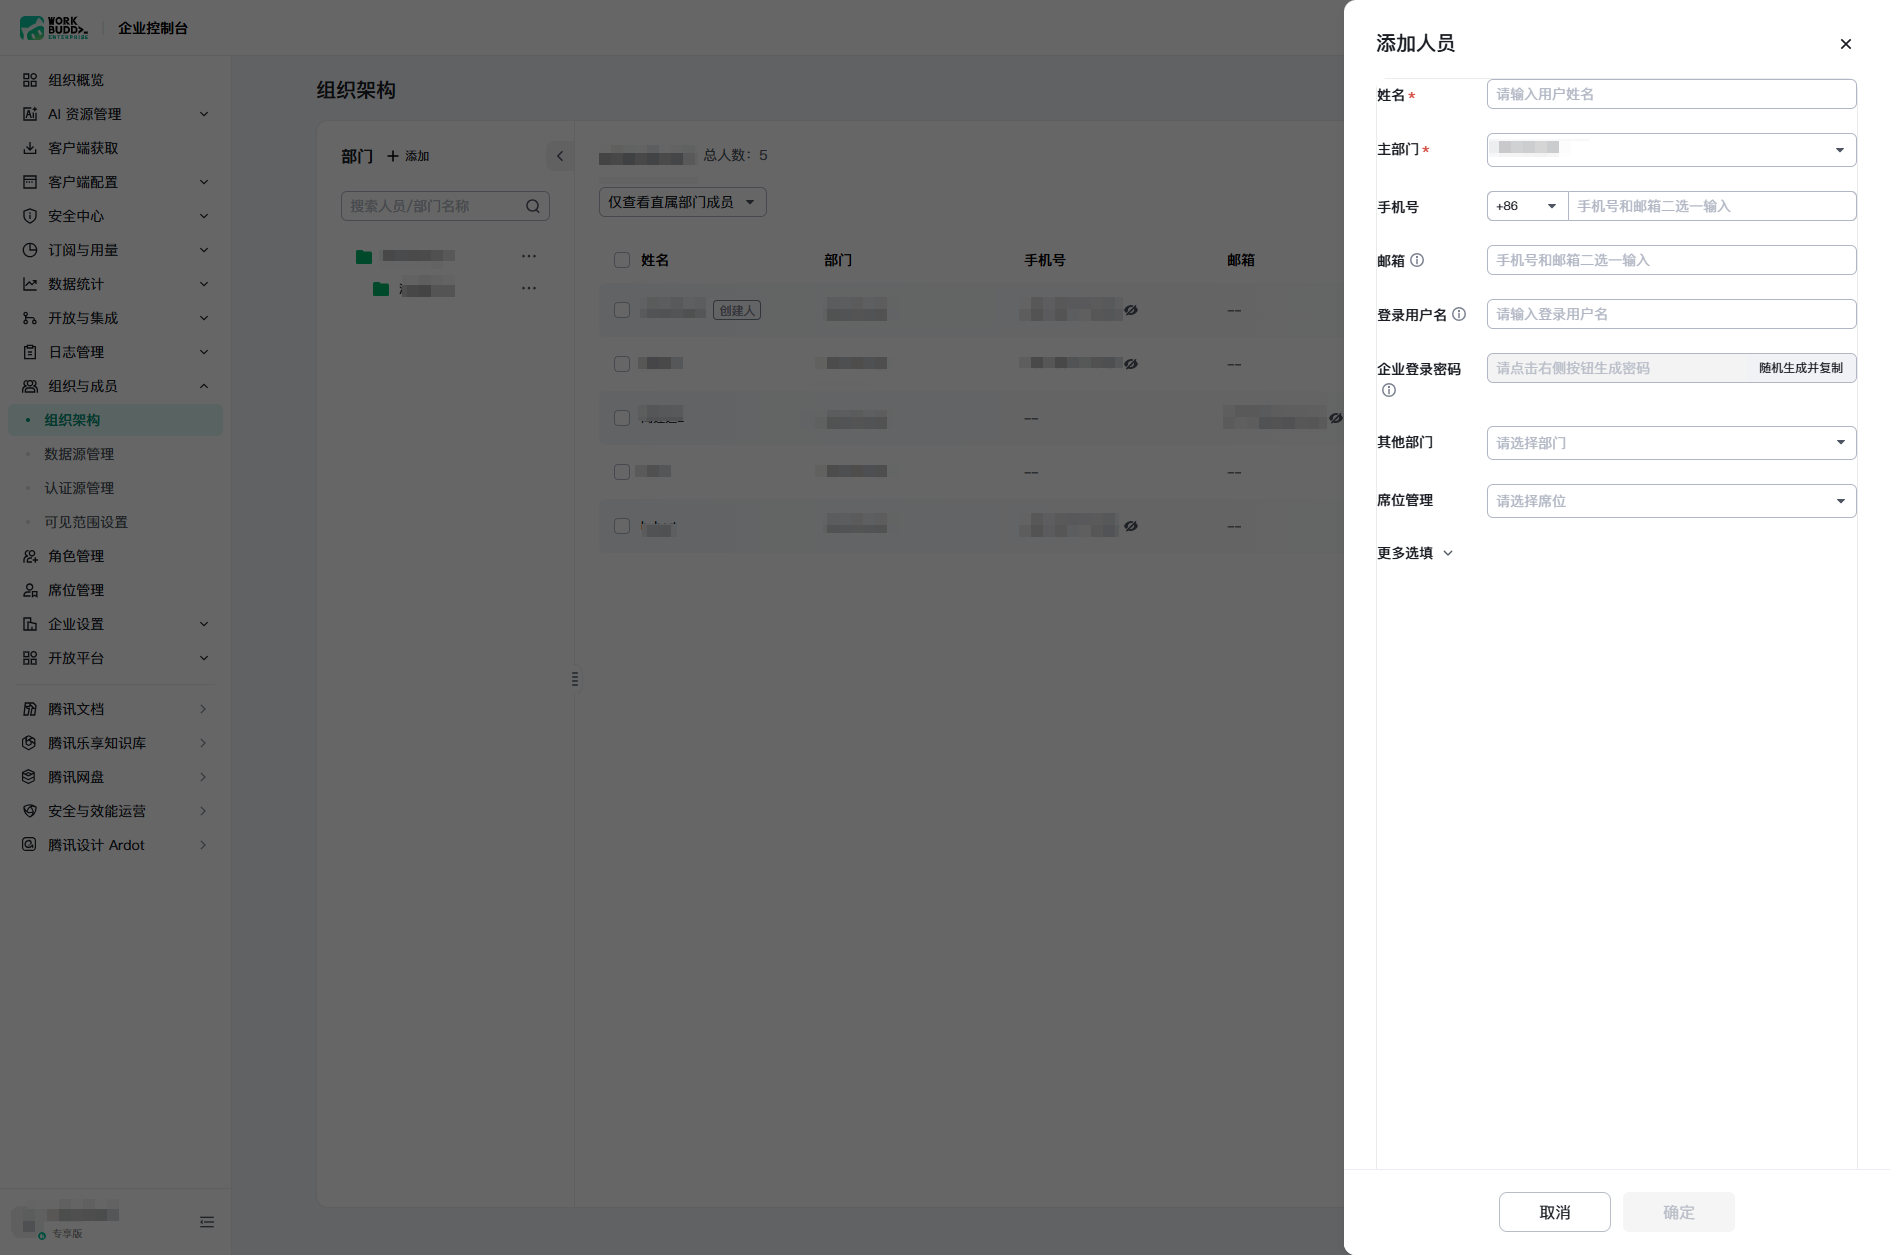The image size is (1890, 1255).
Task: Collapse the 组织与成员 menu
Action: 115,386
